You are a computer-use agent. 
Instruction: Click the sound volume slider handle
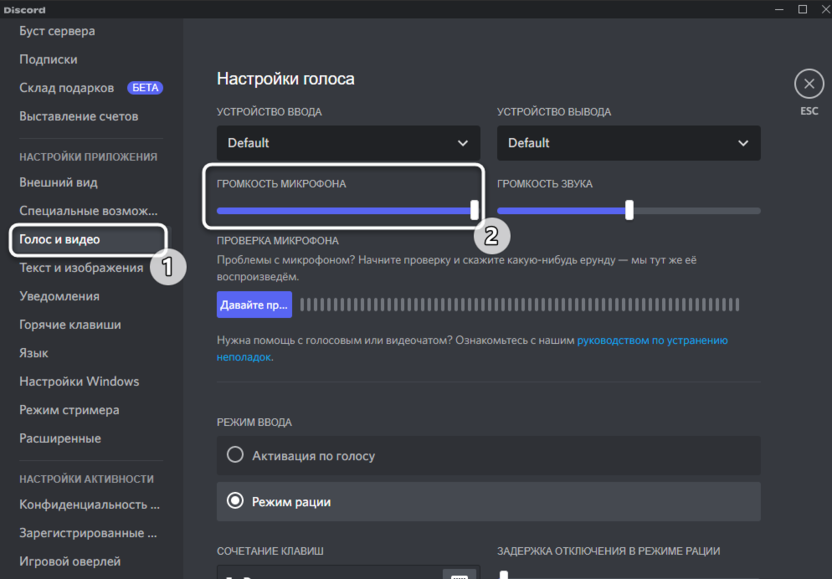coord(629,210)
